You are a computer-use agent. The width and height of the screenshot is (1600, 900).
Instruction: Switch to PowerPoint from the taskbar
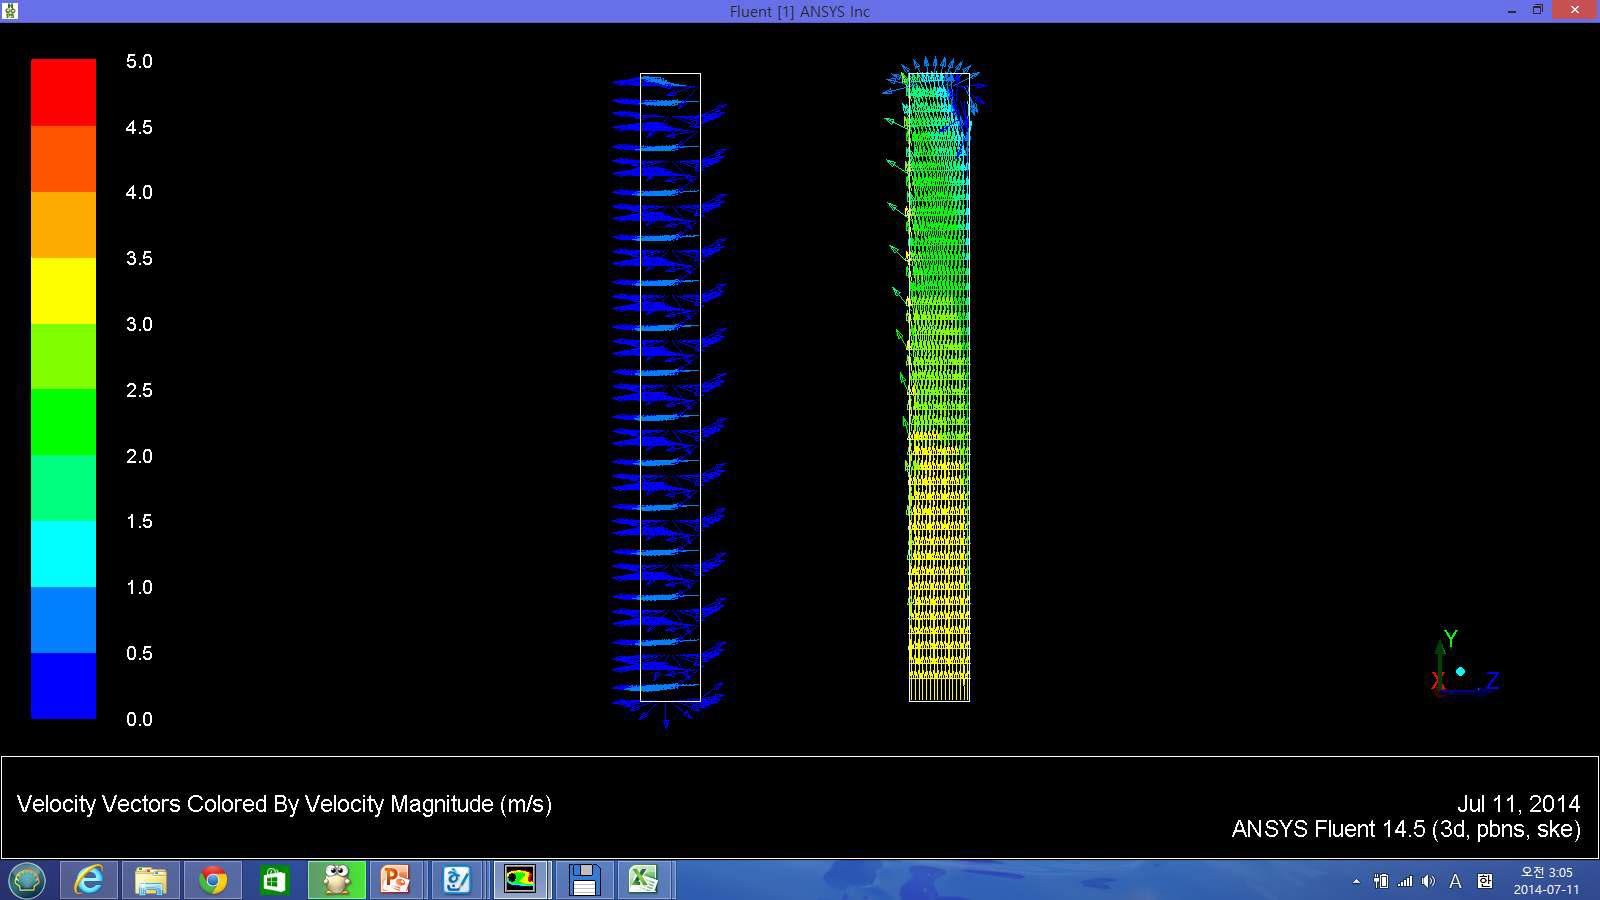click(397, 880)
